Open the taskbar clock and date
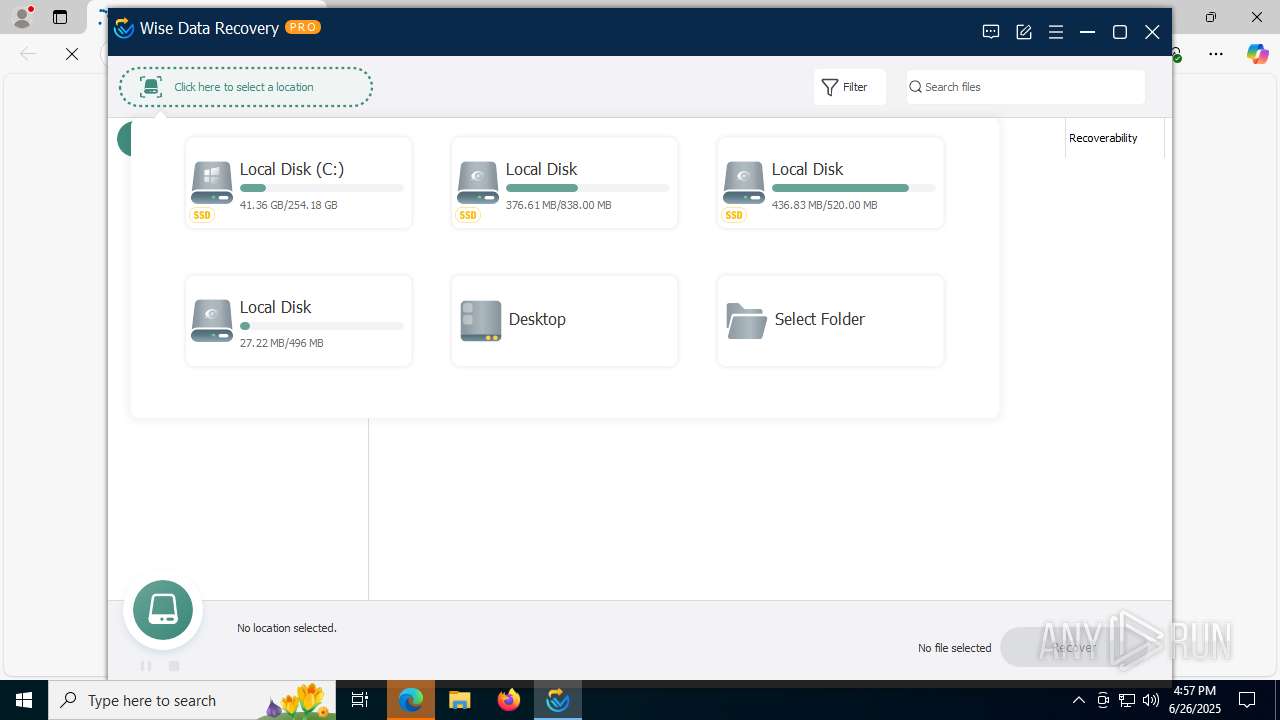 [x=1195, y=700]
